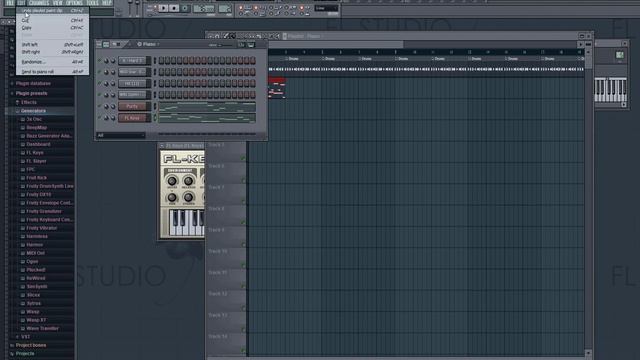
Task: Toggle mute LED on Purity channel
Action: pyautogui.click(x=99, y=106)
